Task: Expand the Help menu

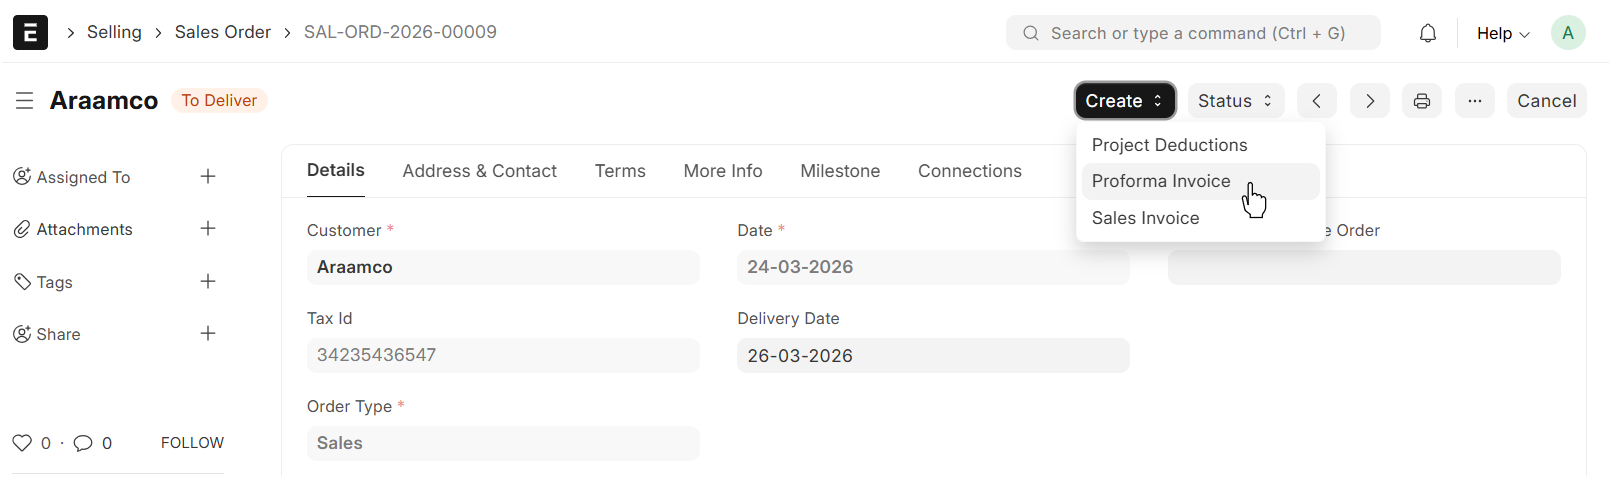Action: tap(1502, 33)
